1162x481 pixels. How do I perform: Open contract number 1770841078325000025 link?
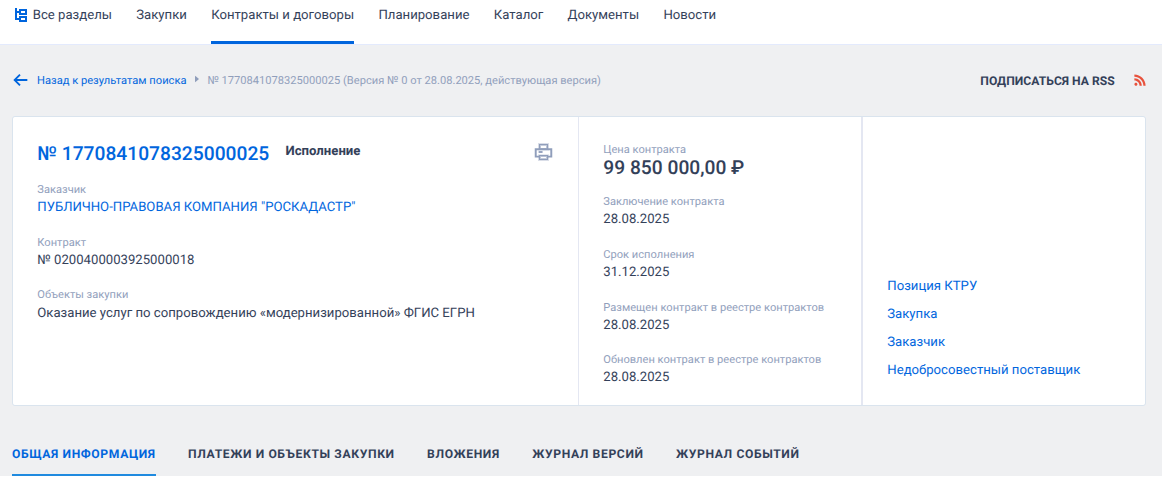[x=153, y=153]
